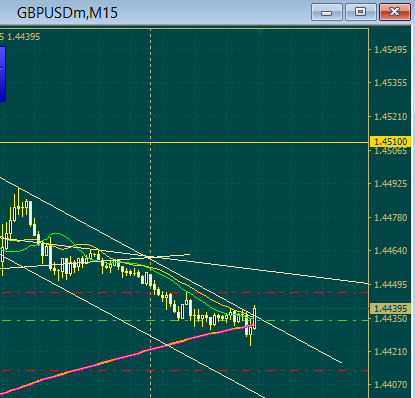The height and width of the screenshot is (398, 415).
Task: Close the GBPUSDm,M15 chart window
Action: [x=395, y=13]
